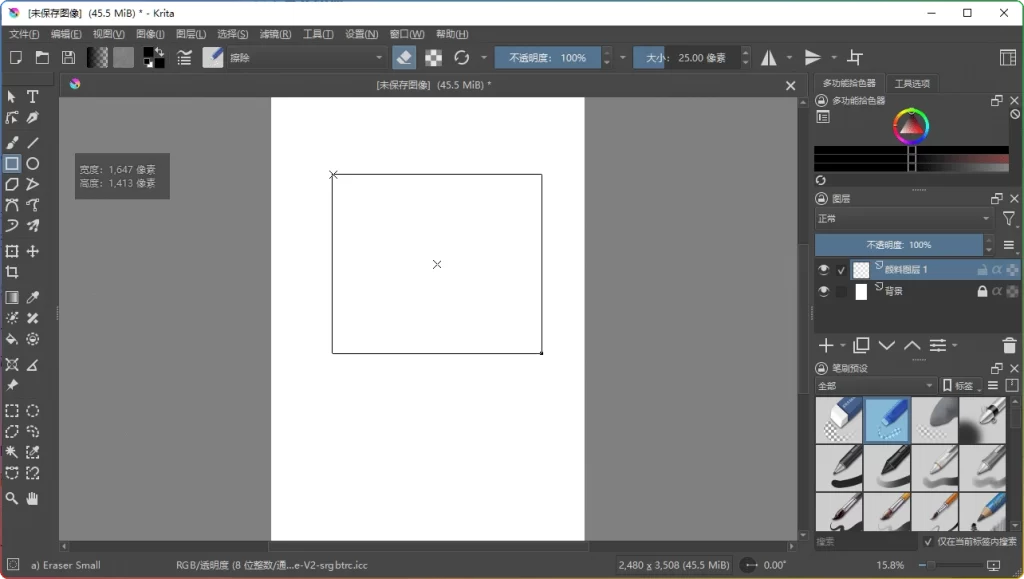The width and height of the screenshot is (1024, 579).
Task: Select the Crop tool
Action: point(12,271)
